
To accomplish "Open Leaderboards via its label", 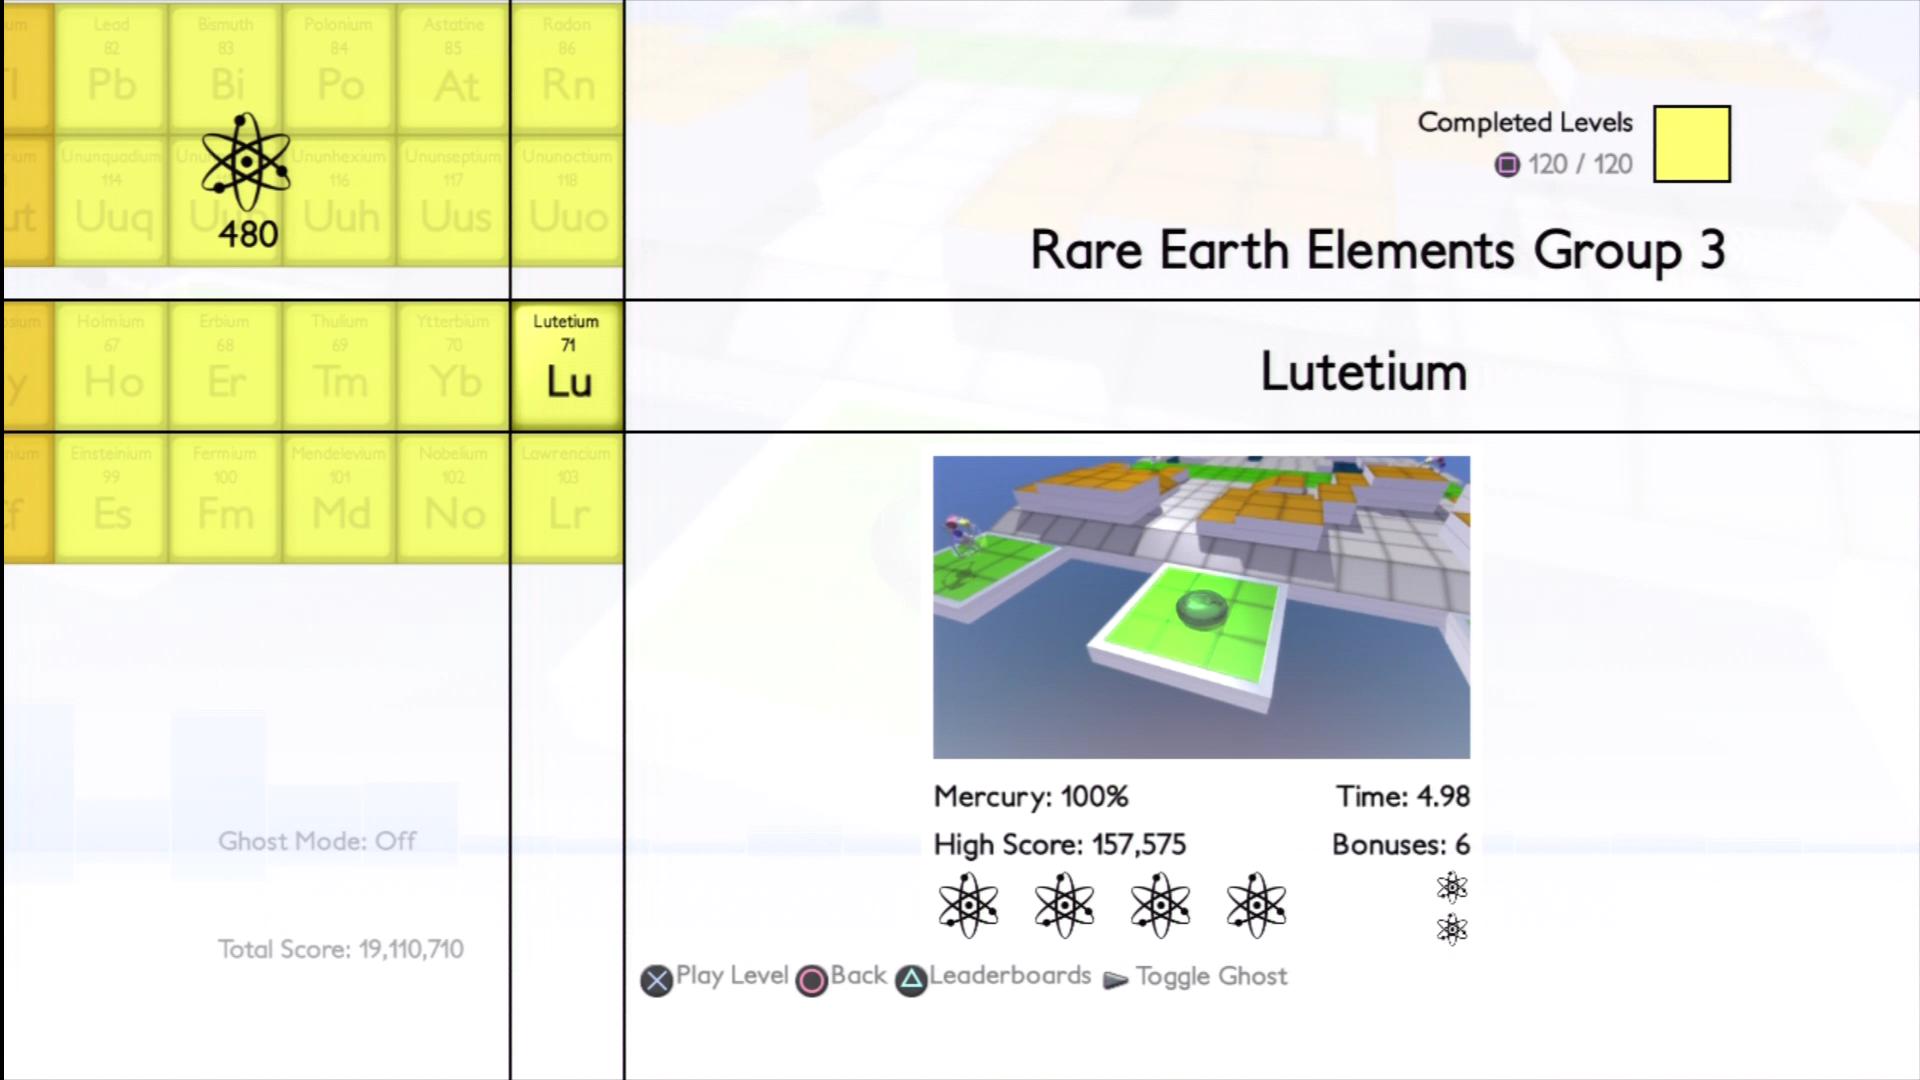I will click(1010, 976).
